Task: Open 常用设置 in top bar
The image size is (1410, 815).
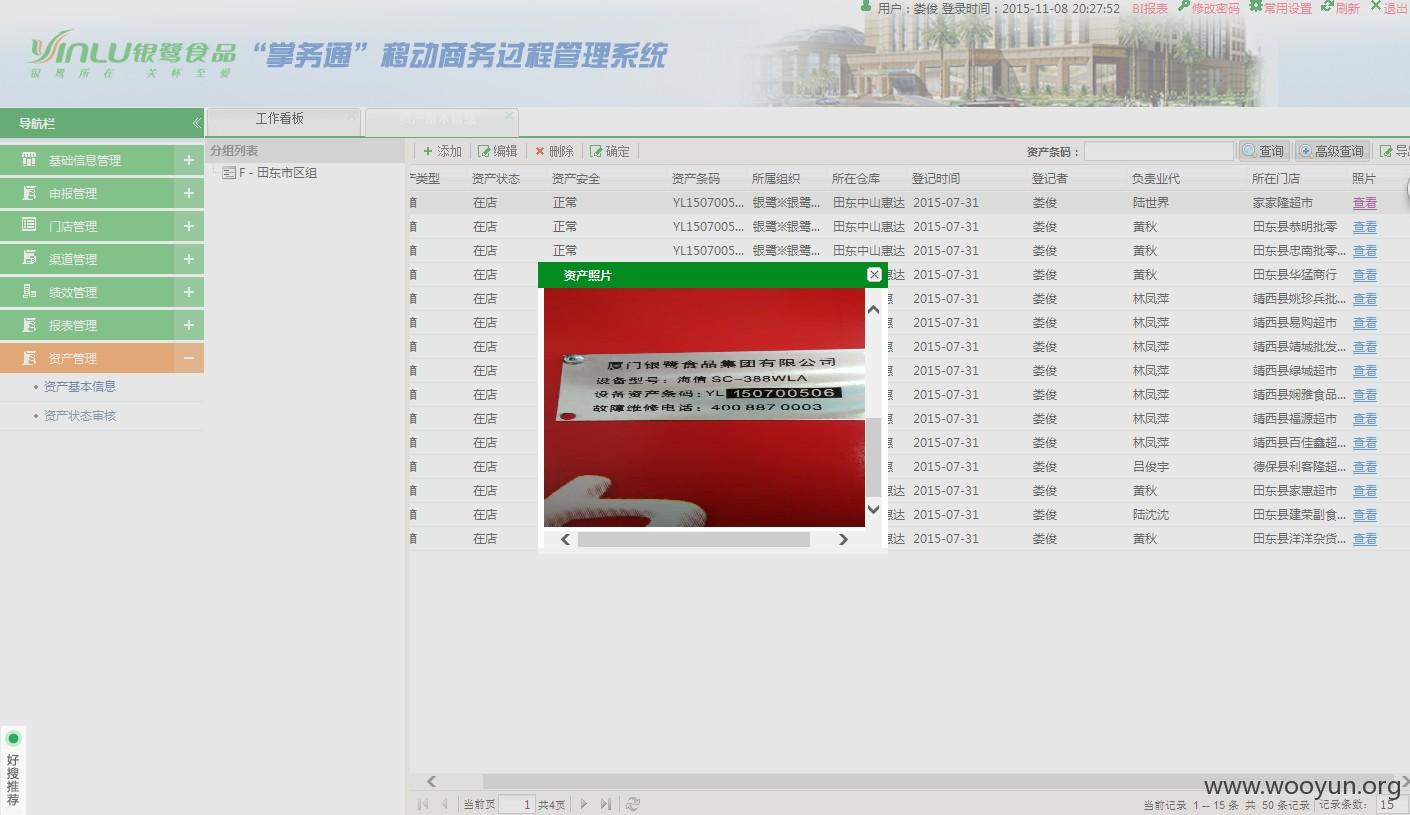Action: click(1281, 8)
